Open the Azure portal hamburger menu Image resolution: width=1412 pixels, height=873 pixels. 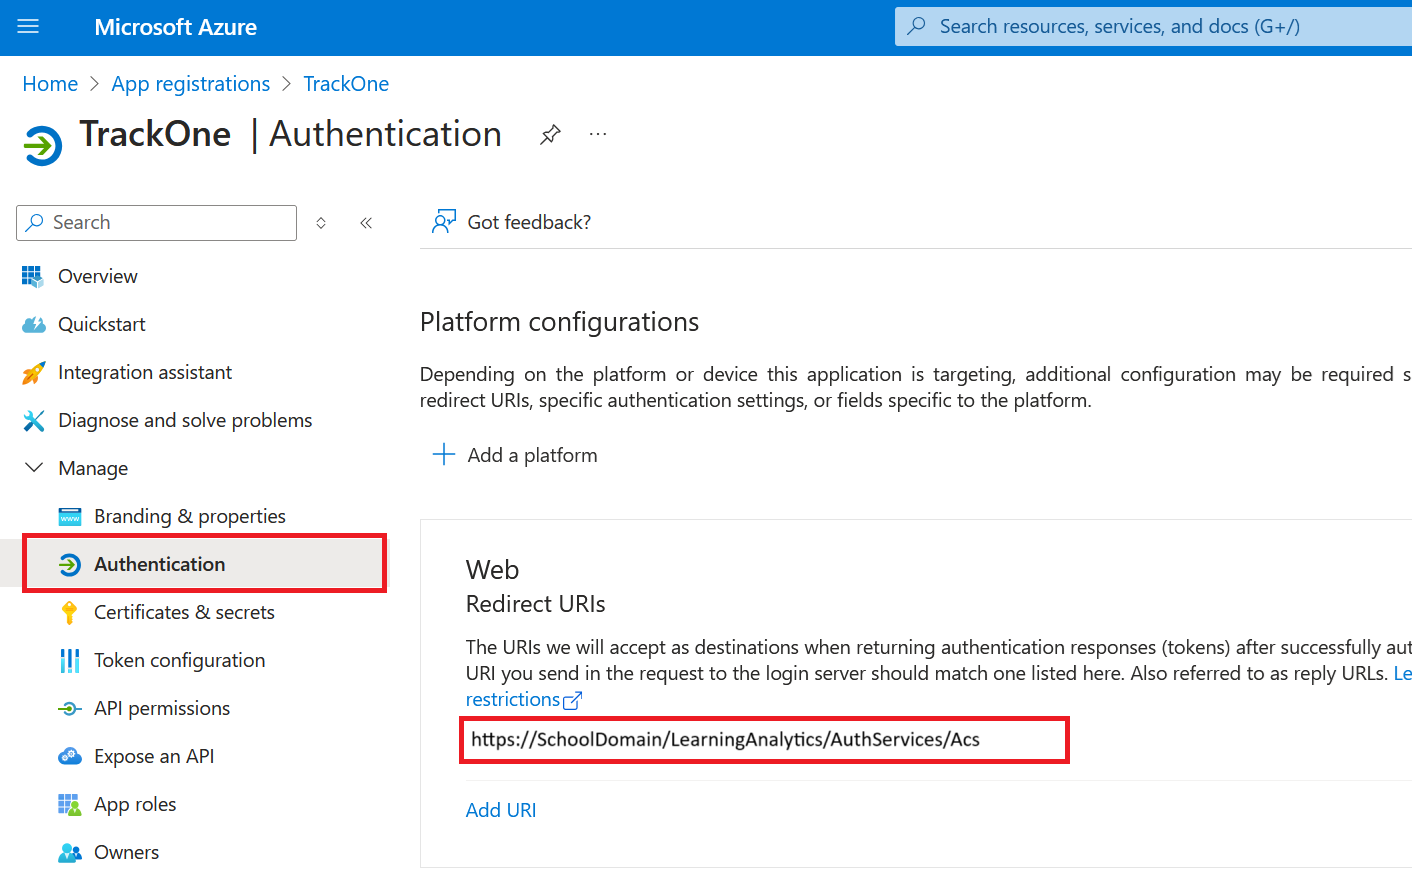pyautogui.click(x=28, y=27)
